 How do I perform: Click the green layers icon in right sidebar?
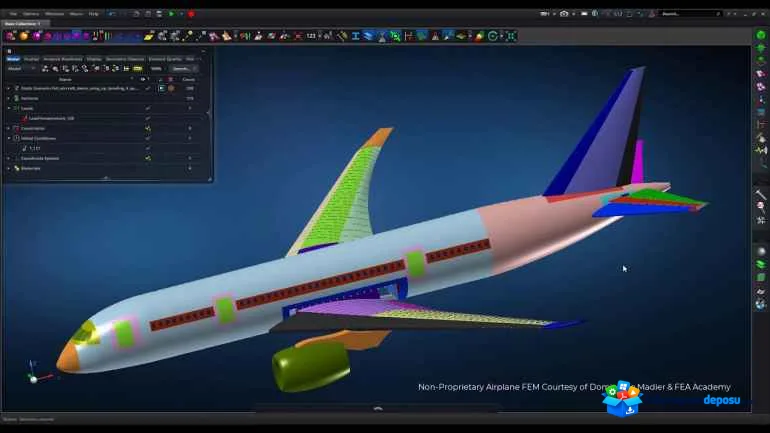pyautogui.click(x=761, y=264)
